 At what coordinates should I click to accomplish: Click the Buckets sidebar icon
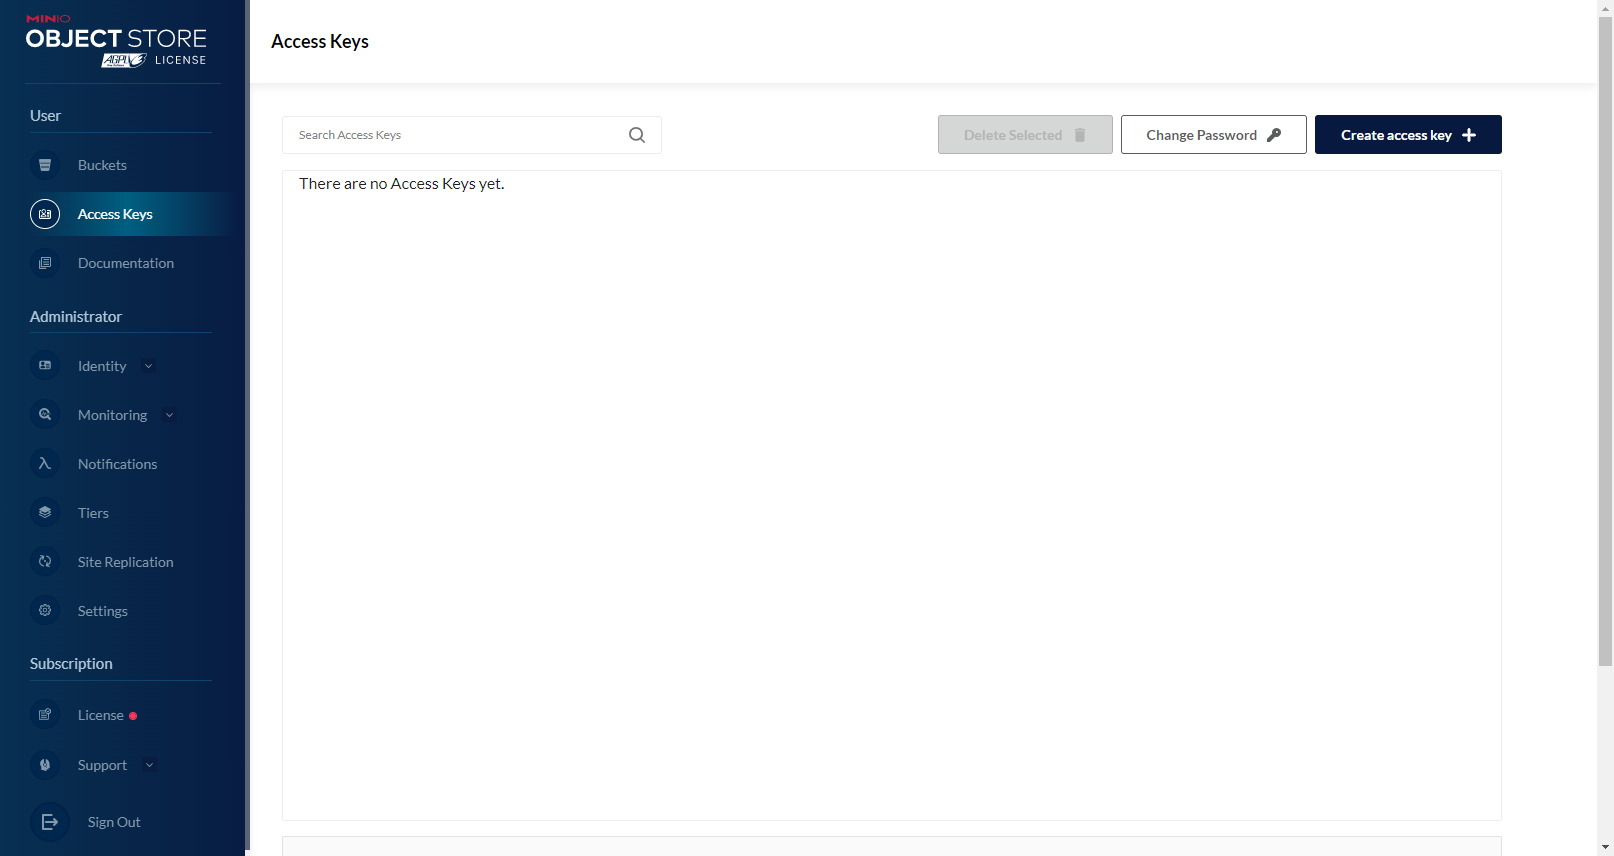[x=45, y=165]
